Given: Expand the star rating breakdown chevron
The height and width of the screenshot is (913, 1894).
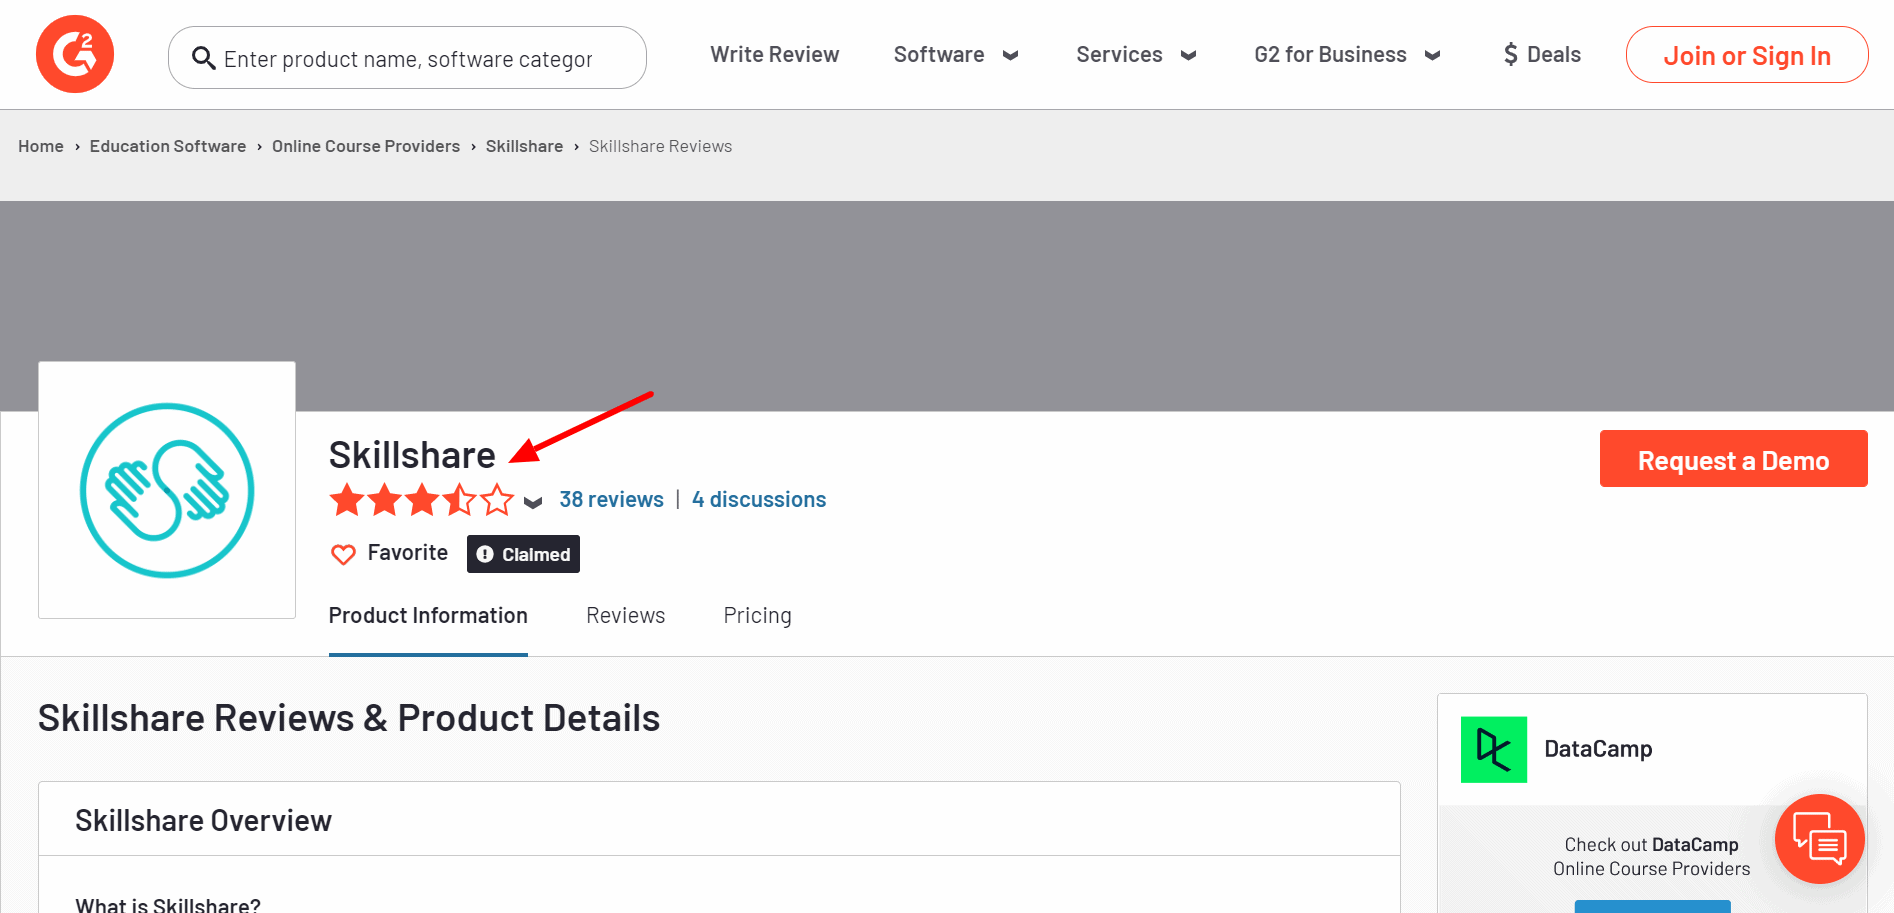Looking at the screenshot, I should 533,502.
